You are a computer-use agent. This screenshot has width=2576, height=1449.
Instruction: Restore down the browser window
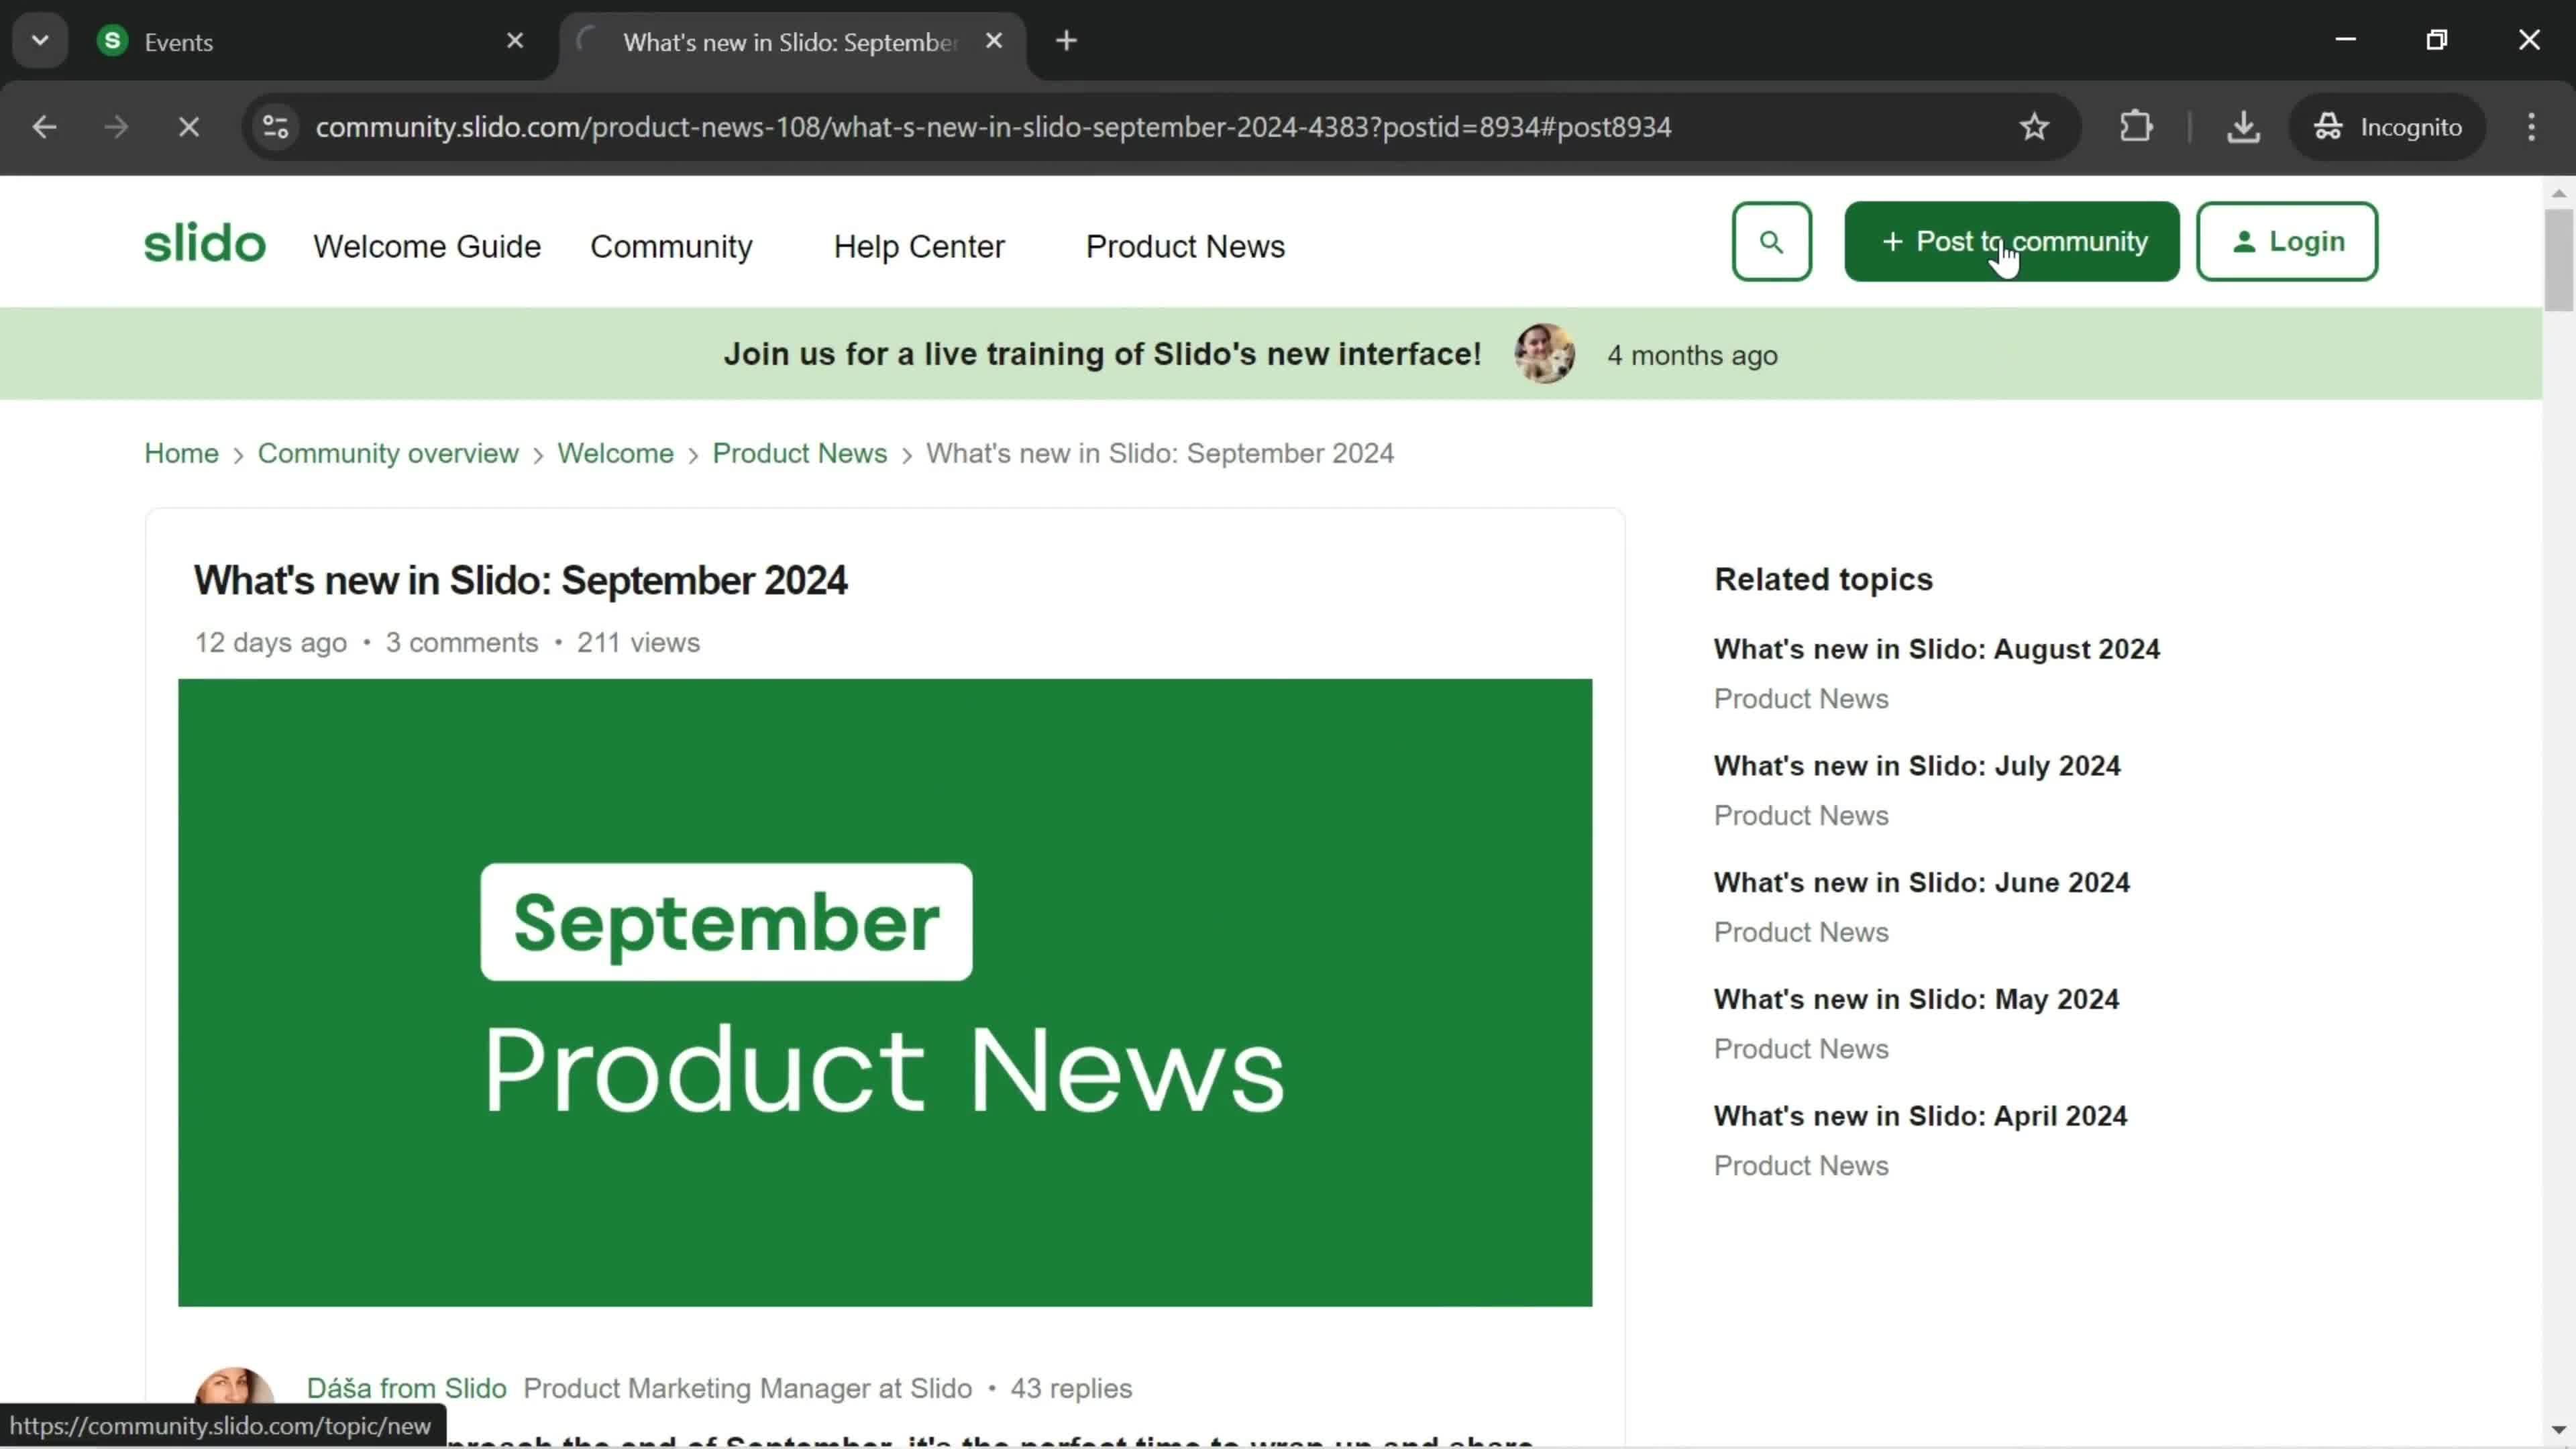2437,40
